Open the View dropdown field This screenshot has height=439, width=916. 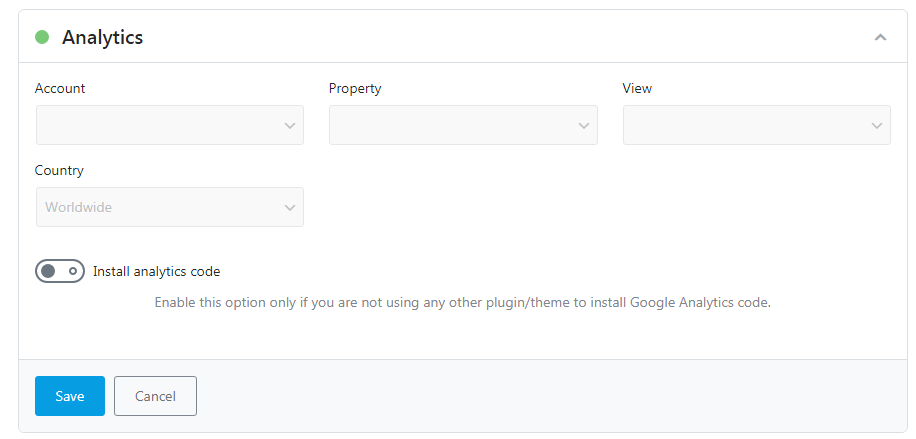pos(756,126)
